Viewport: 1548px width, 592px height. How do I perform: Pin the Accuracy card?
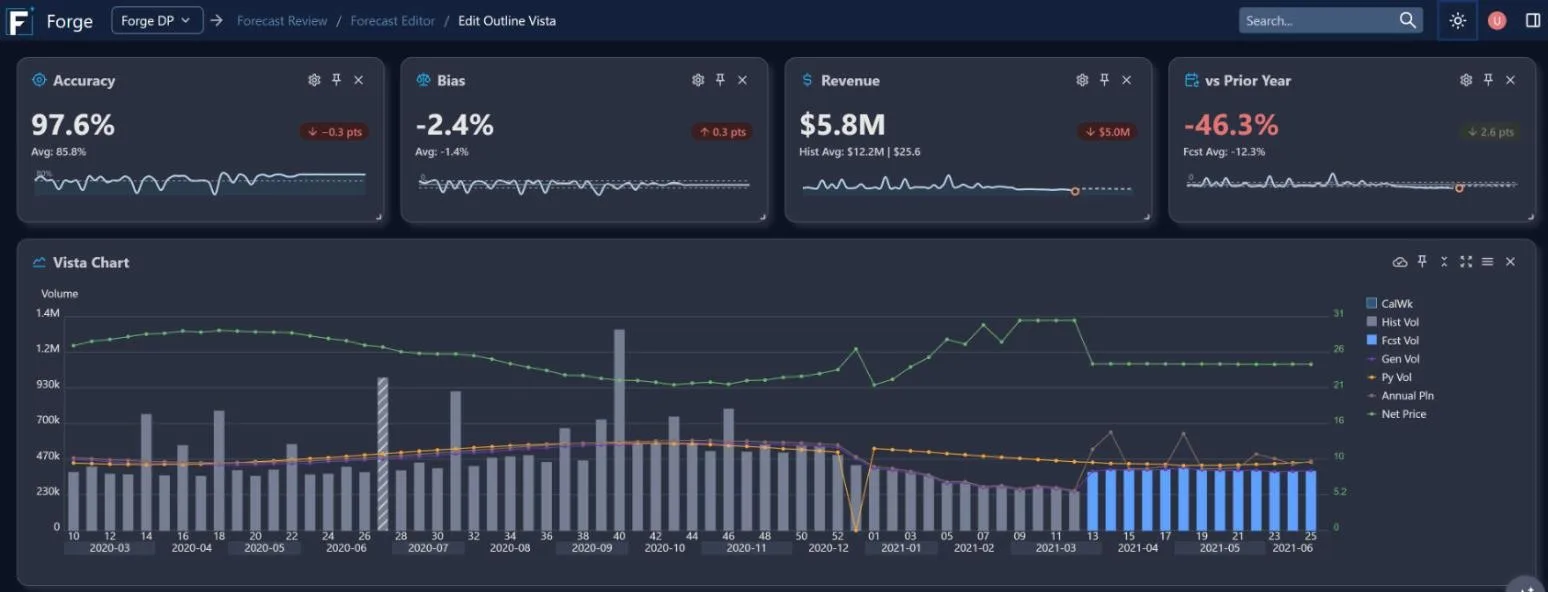tap(337, 80)
